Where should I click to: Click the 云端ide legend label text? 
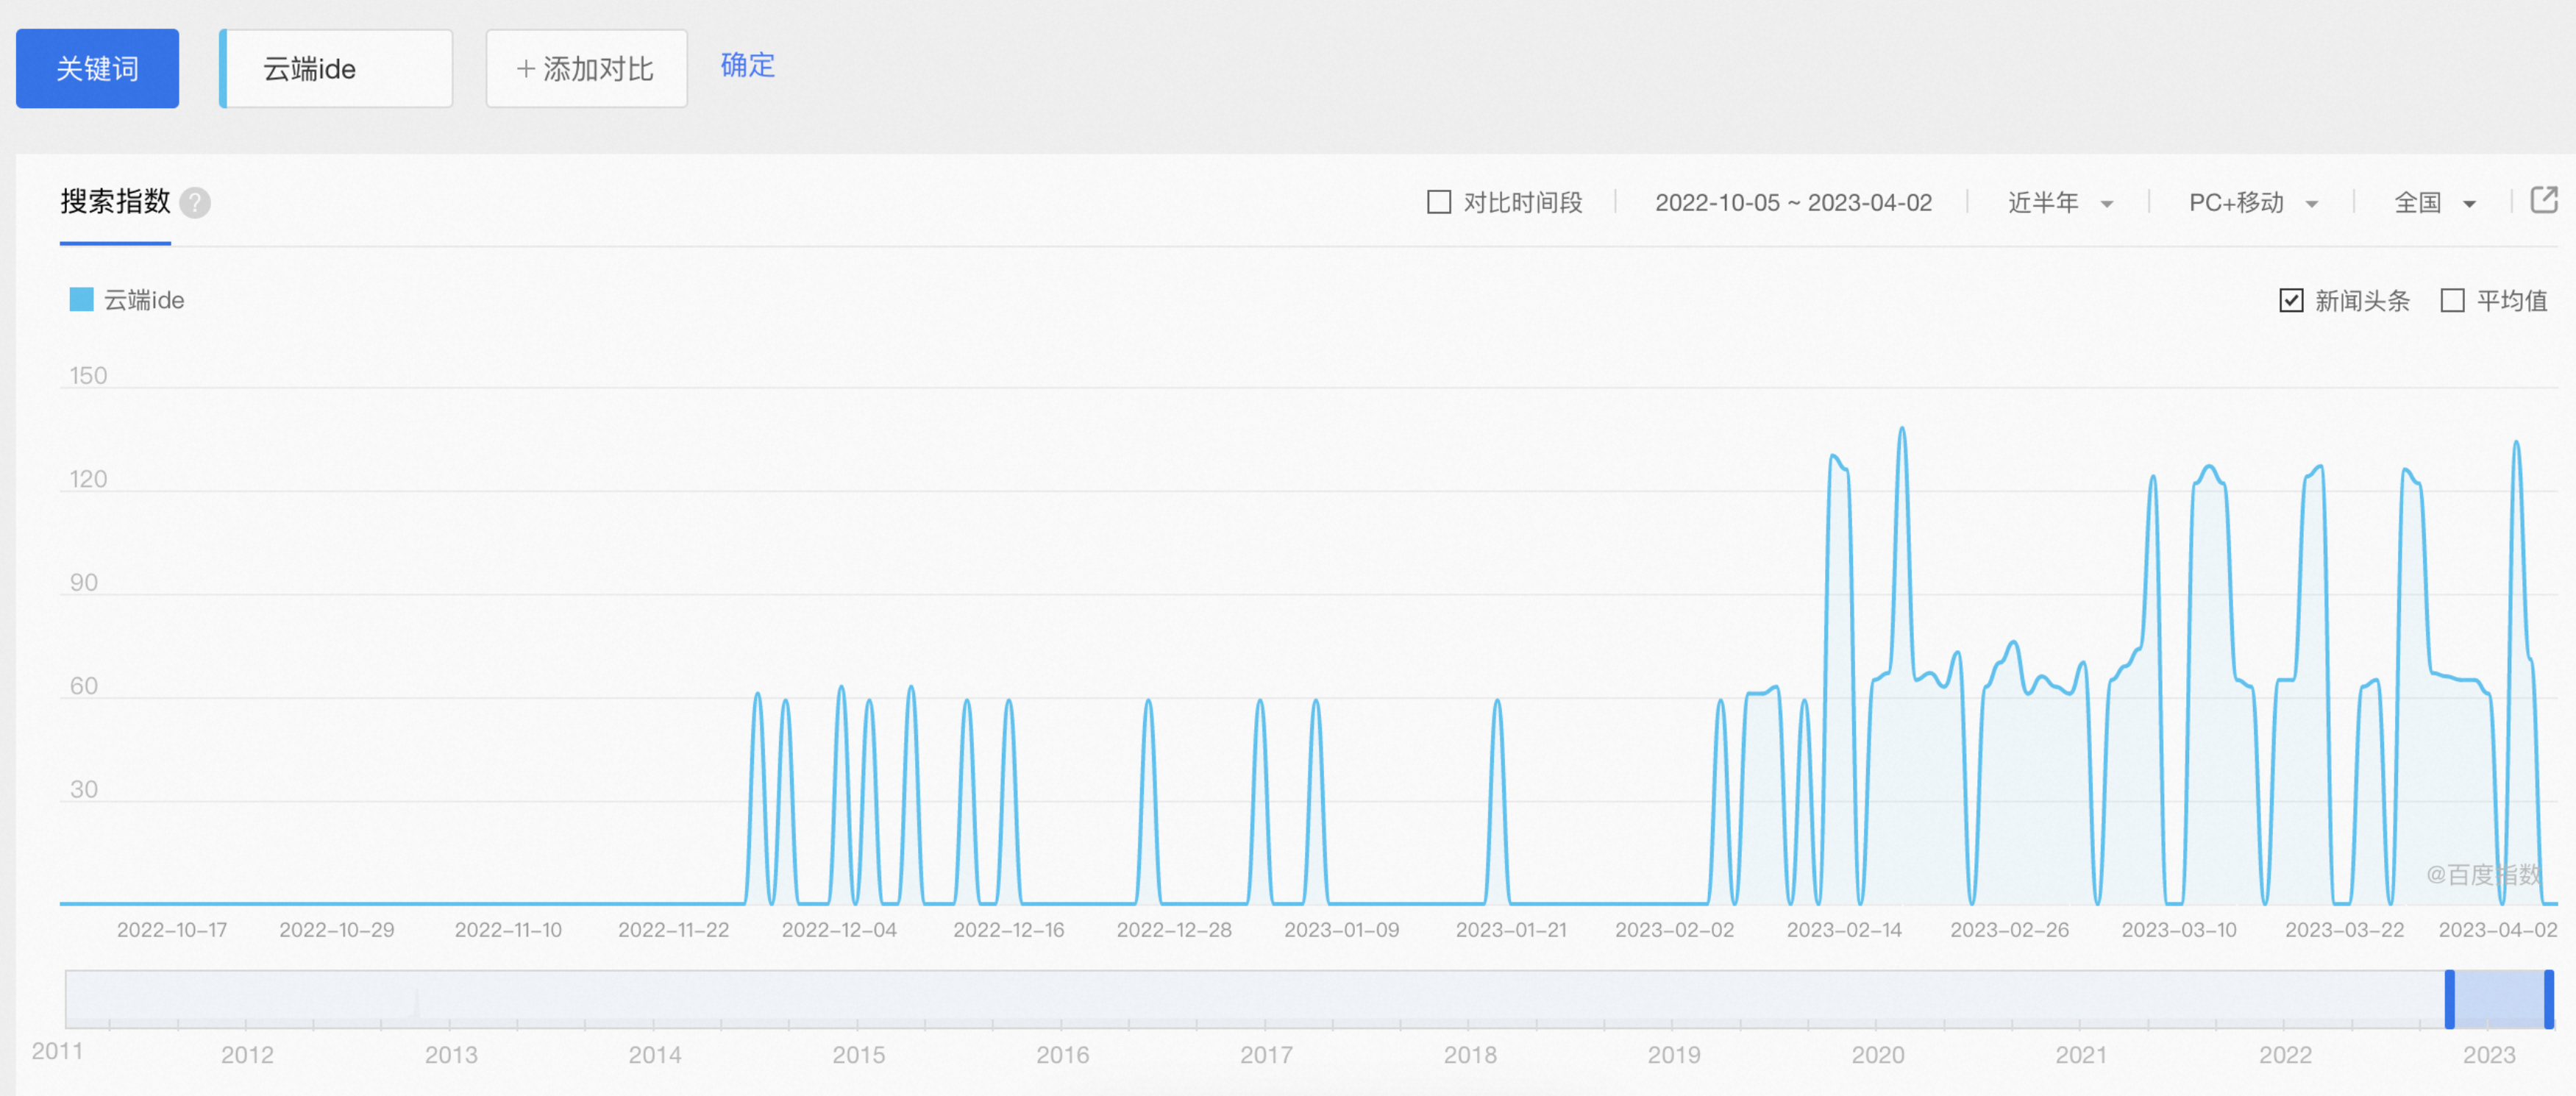144,300
